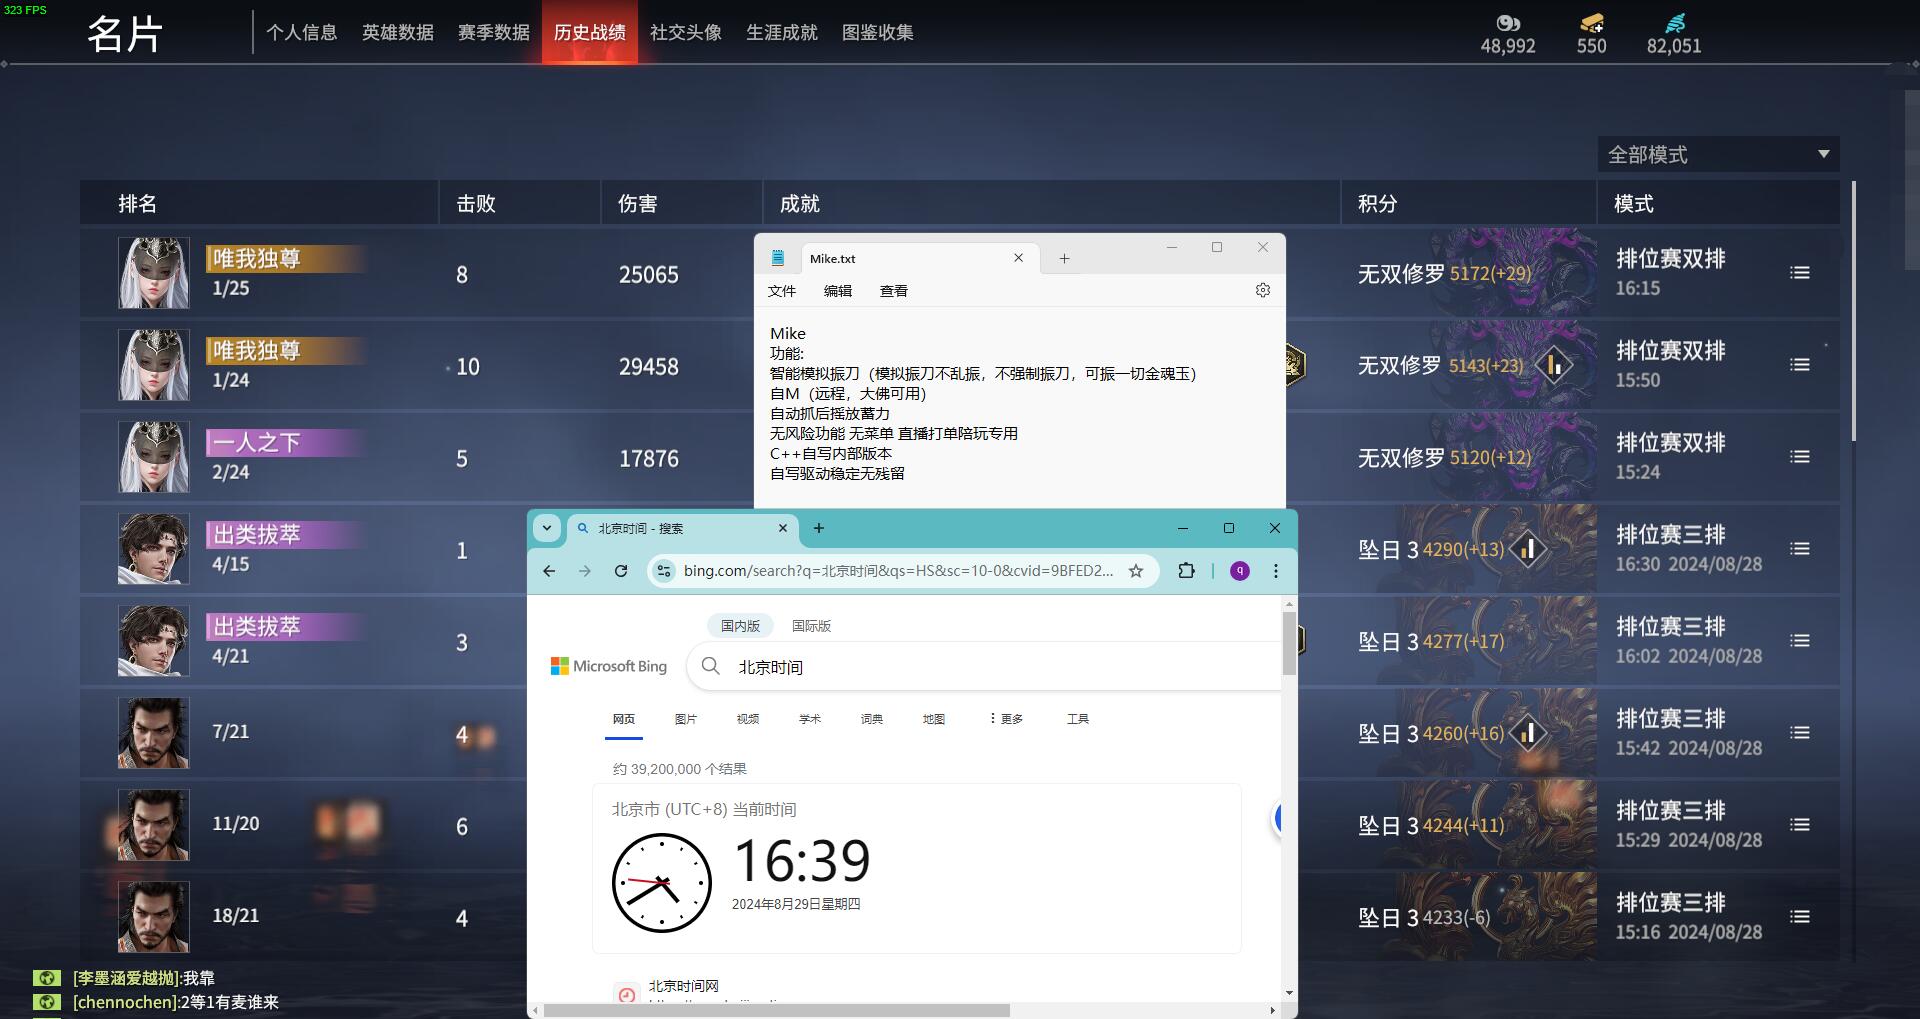Click the 北京时间 - 搜索 browser tab
1920x1019 pixels.
click(x=684, y=528)
